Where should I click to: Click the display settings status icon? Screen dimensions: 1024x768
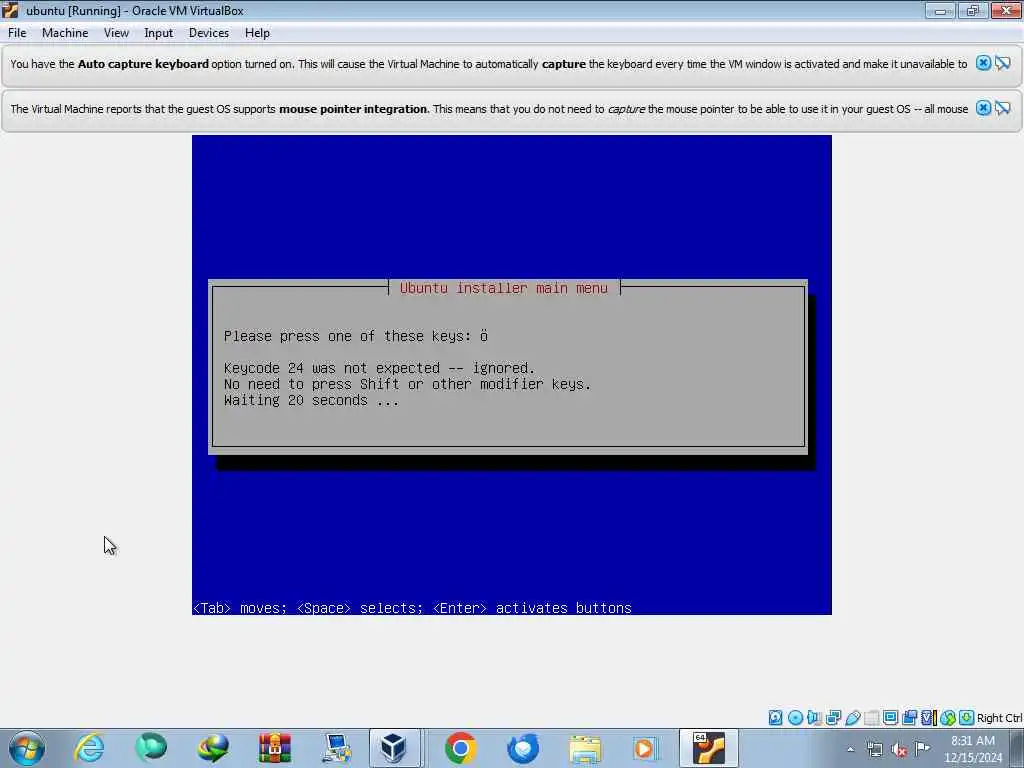coord(890,718)
